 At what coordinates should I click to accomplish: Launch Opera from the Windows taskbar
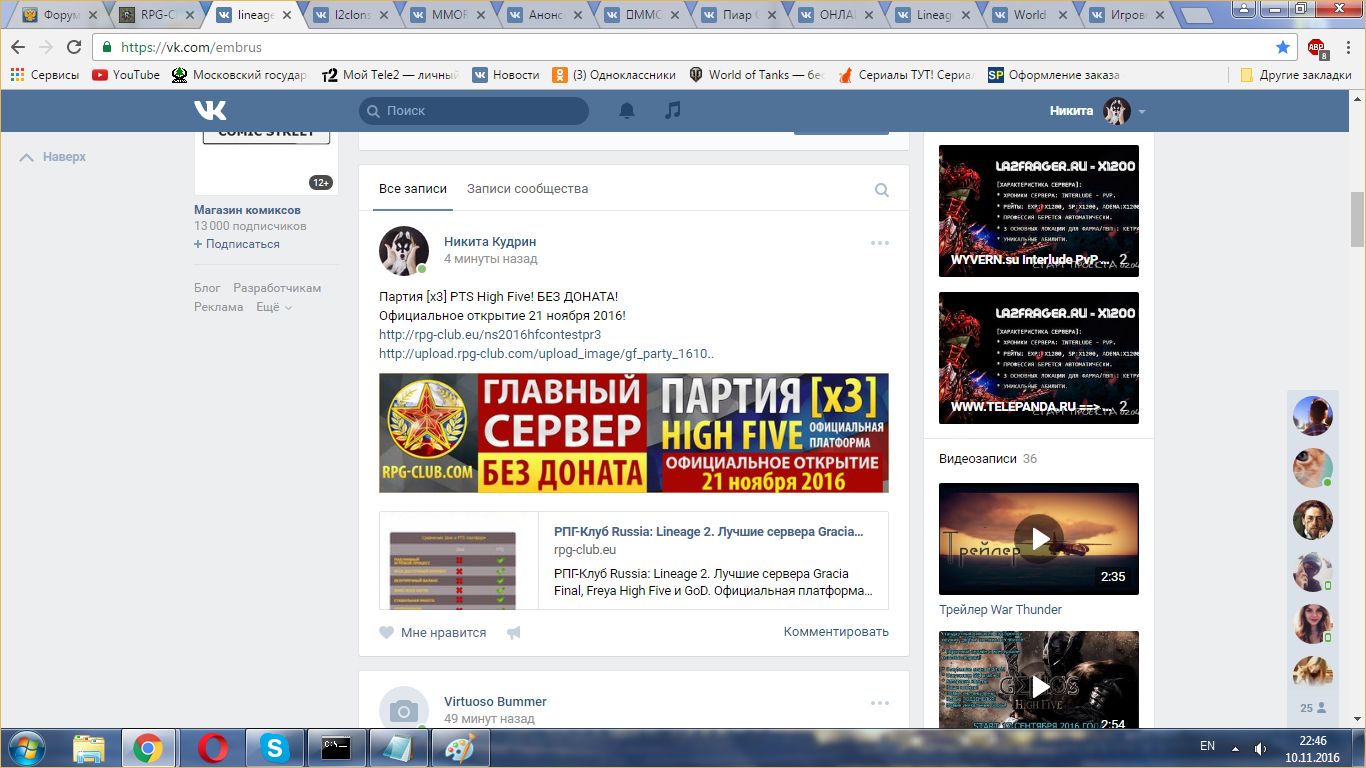pyautogui.click(x=211, y=747)
